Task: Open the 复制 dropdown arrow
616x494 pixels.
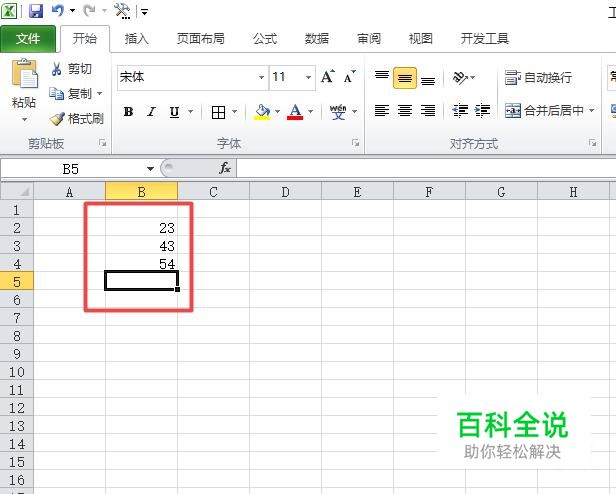Action: point(99,94)
